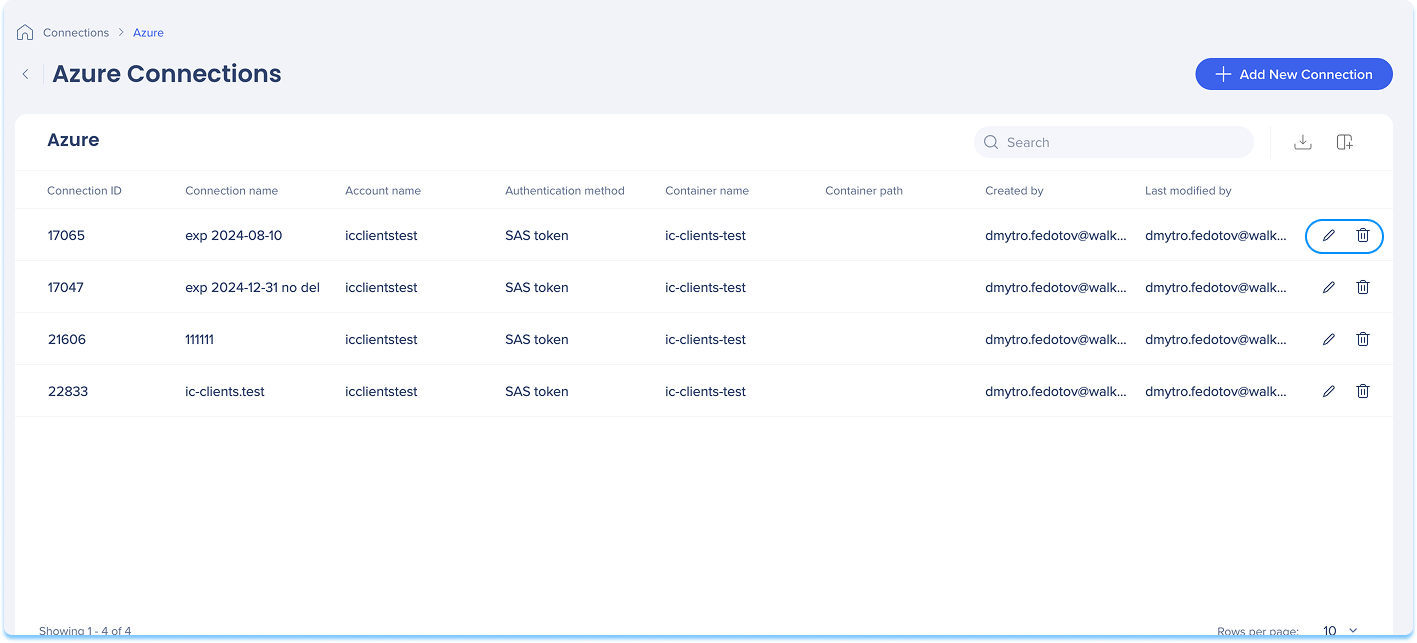Click the download table icon
This screenshot has width=1417, height=643.
[1302, 142]
